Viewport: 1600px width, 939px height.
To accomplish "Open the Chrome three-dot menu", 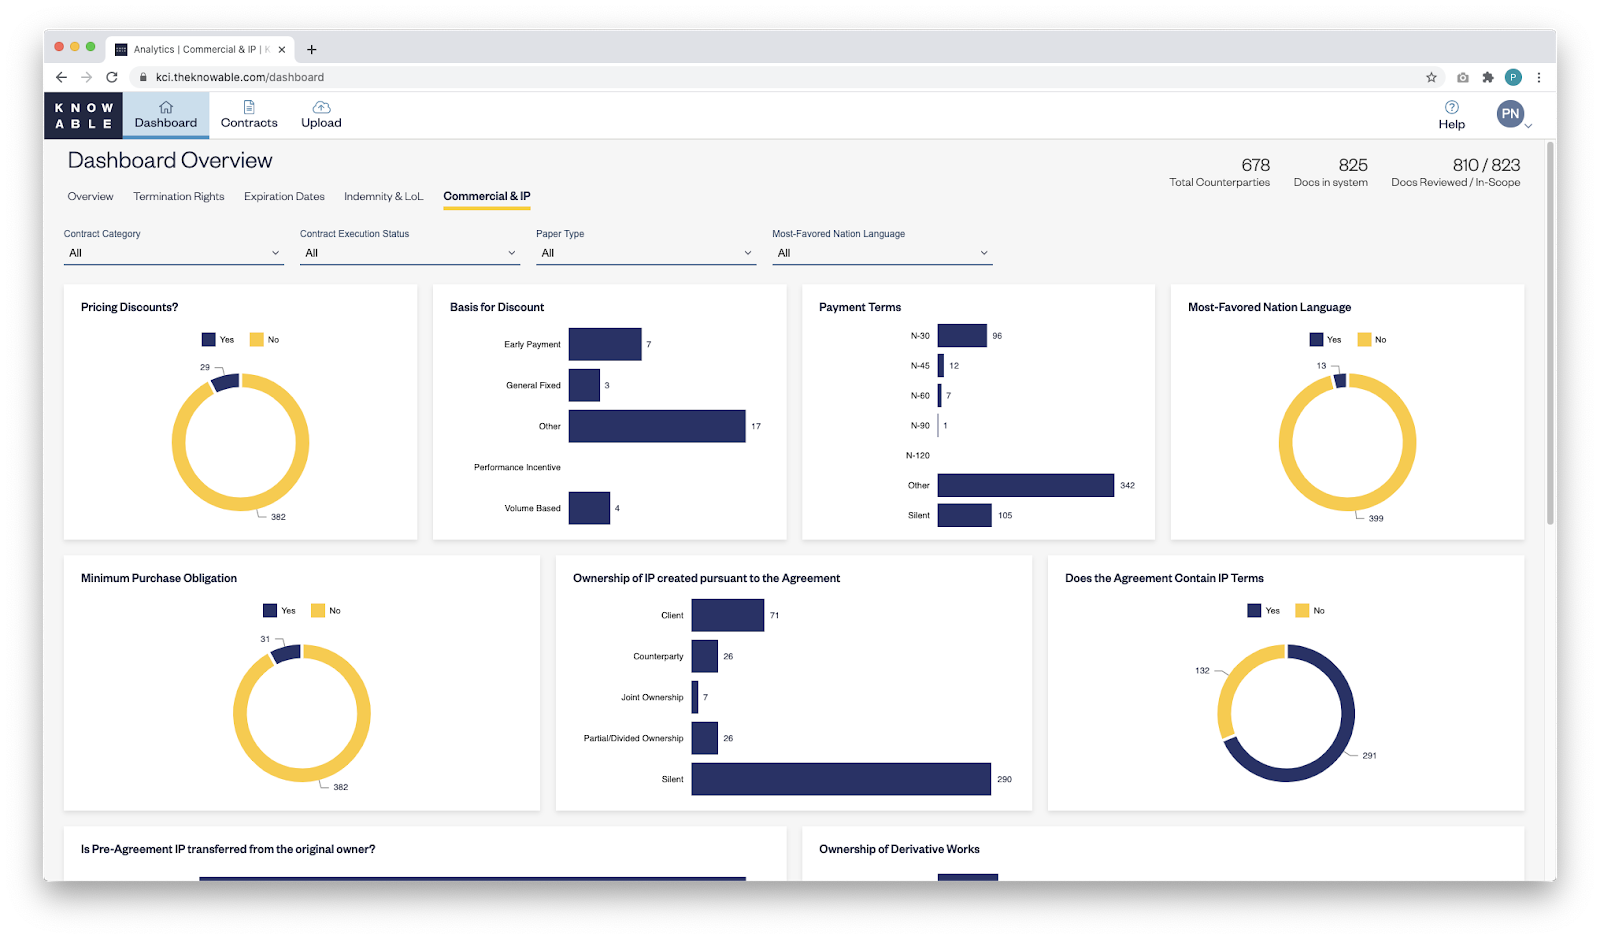I will (x=1539, y=77).
